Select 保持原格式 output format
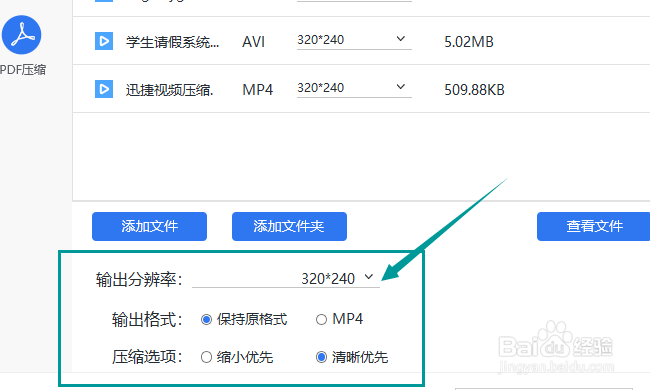Screen dimensions: 650x390 click(206, 320)
